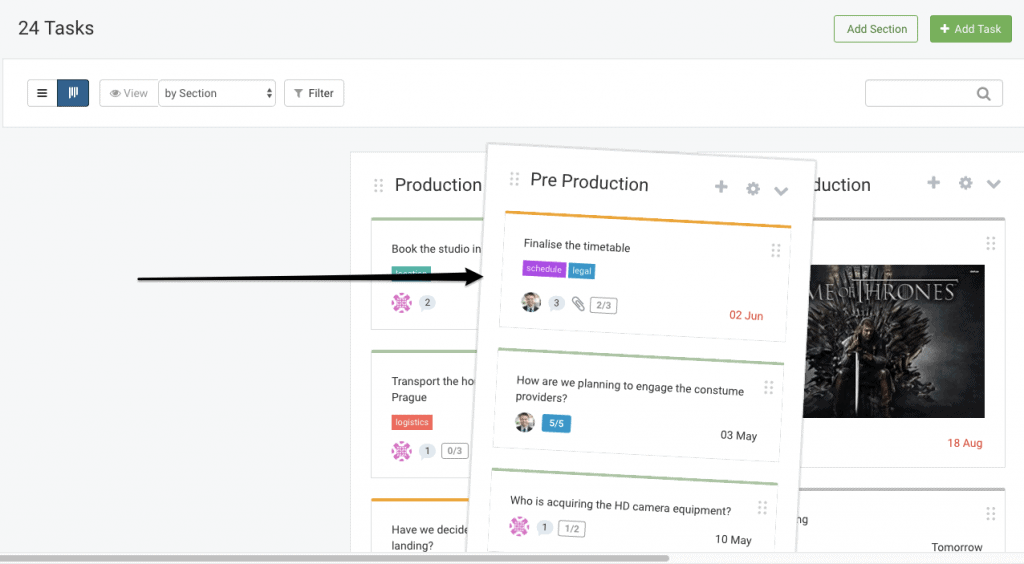This screenshot has width=1024, height=564.
Task: Open Pre Production section settings gear
Action: (x=753, y=189)
